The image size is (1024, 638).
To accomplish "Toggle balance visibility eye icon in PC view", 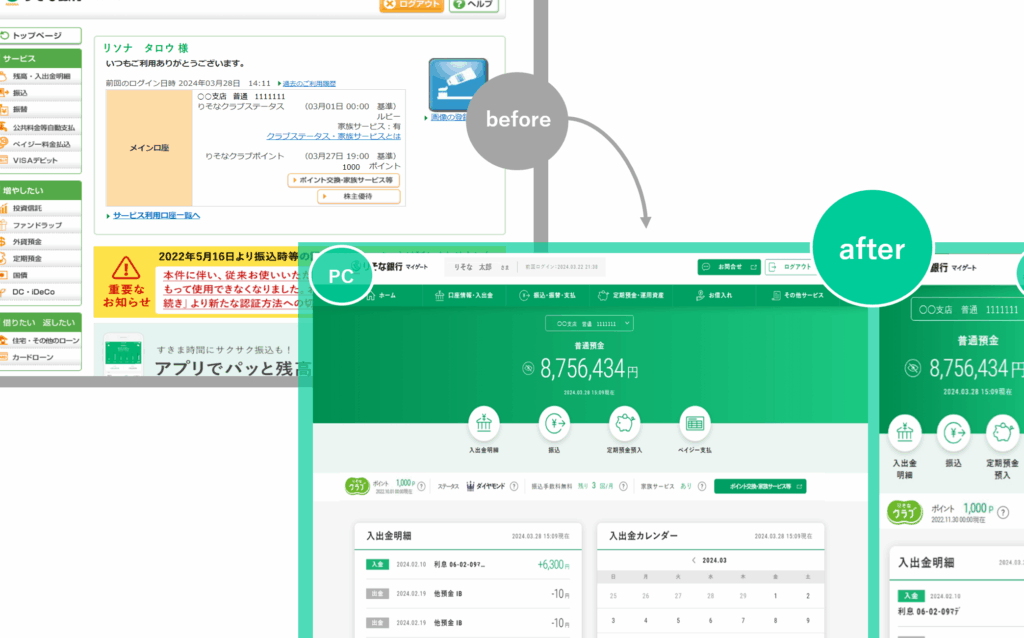I will [528, 369].
